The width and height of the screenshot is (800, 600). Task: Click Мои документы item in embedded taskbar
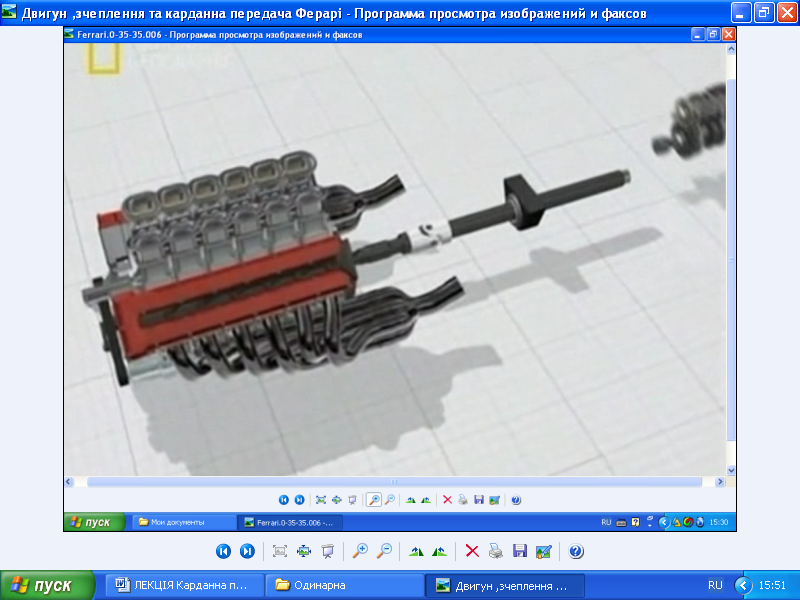tap(184, 522)
